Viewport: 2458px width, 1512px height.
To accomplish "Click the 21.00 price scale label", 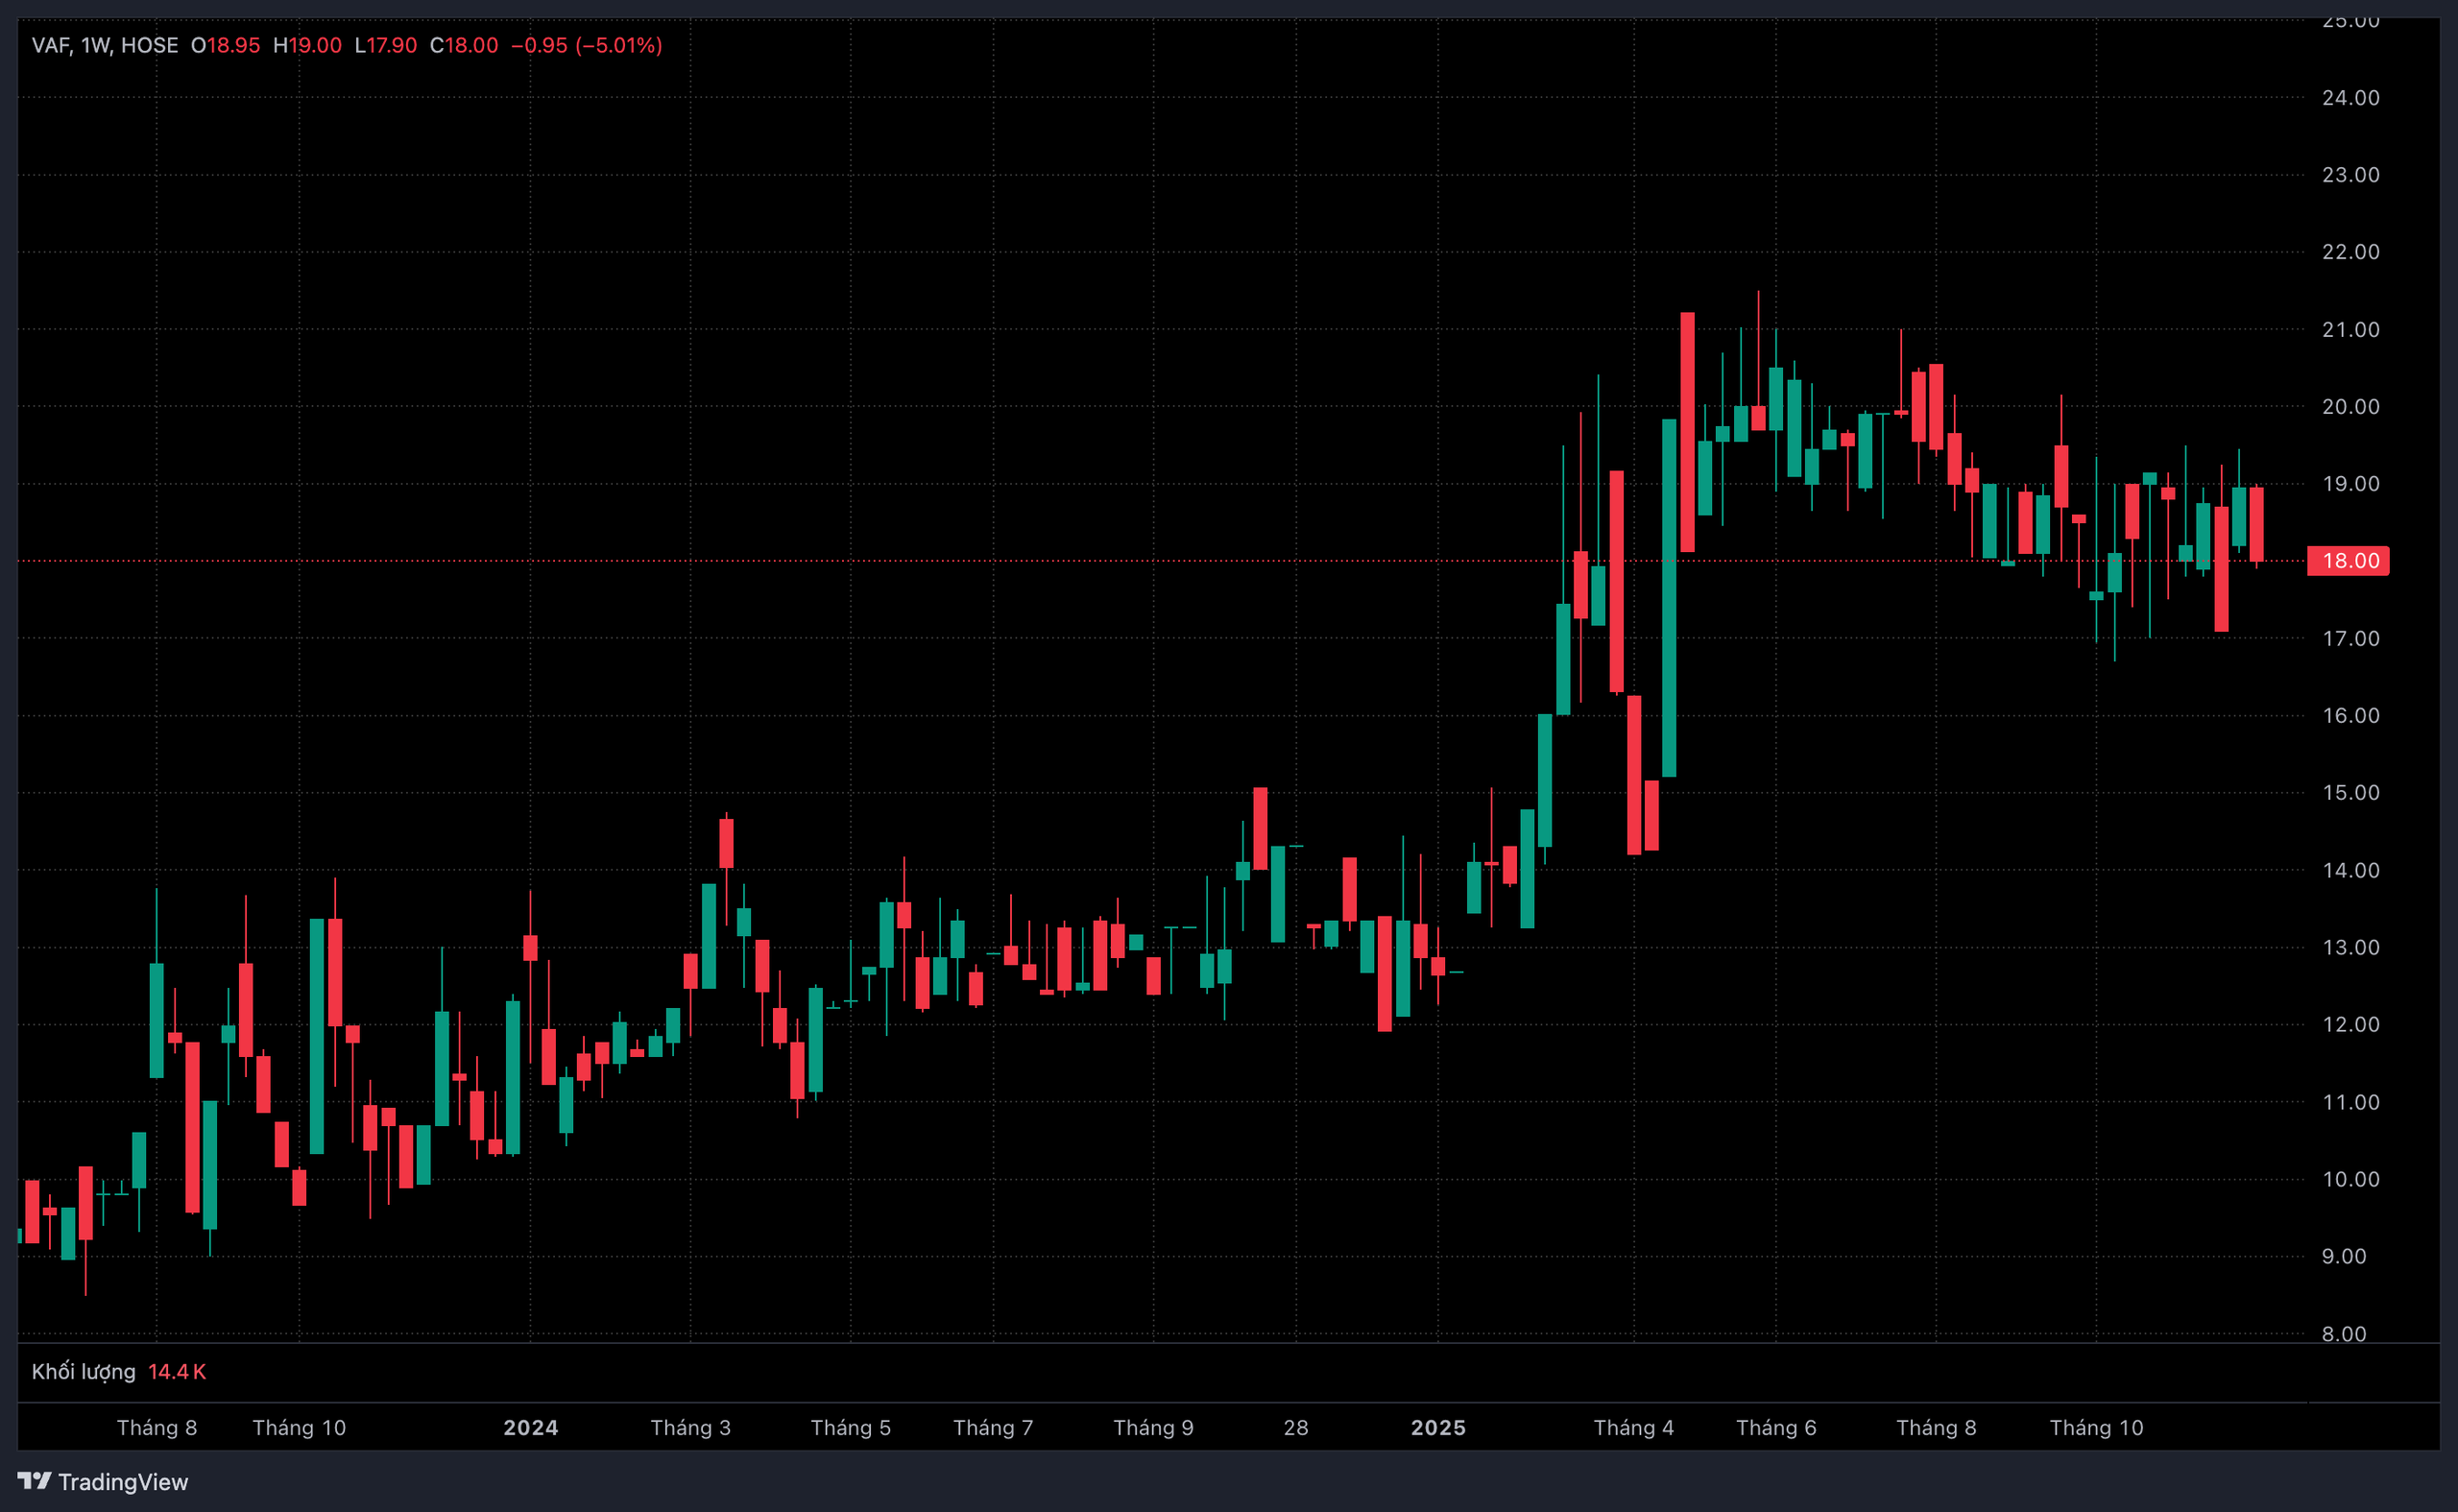I will pos(2350,330).
